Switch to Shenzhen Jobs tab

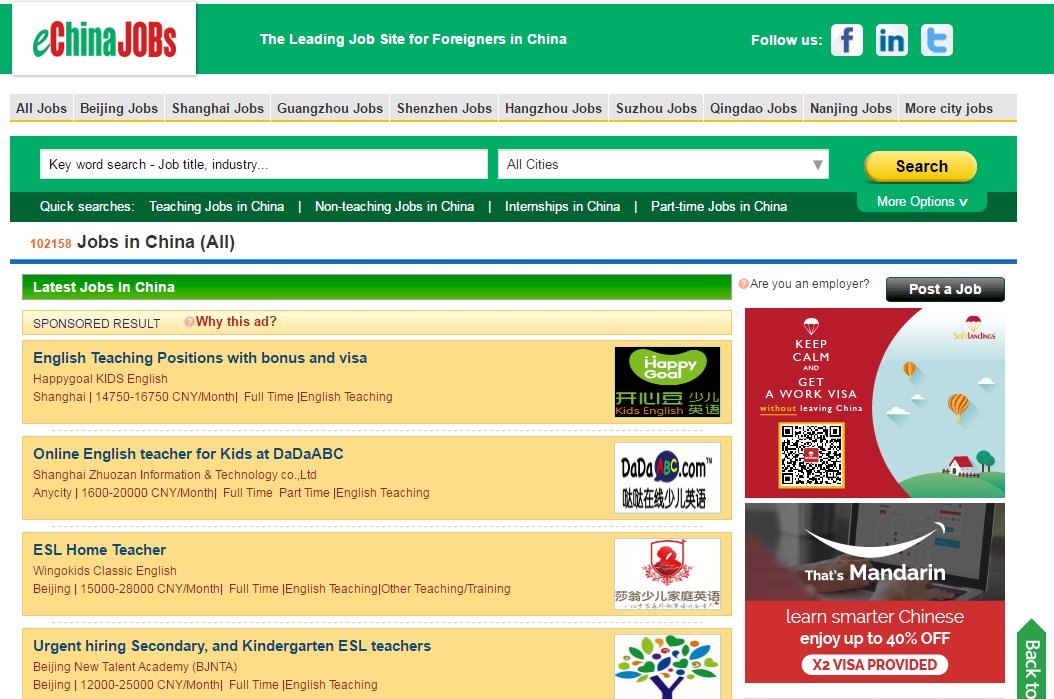[x=444, y=108]
